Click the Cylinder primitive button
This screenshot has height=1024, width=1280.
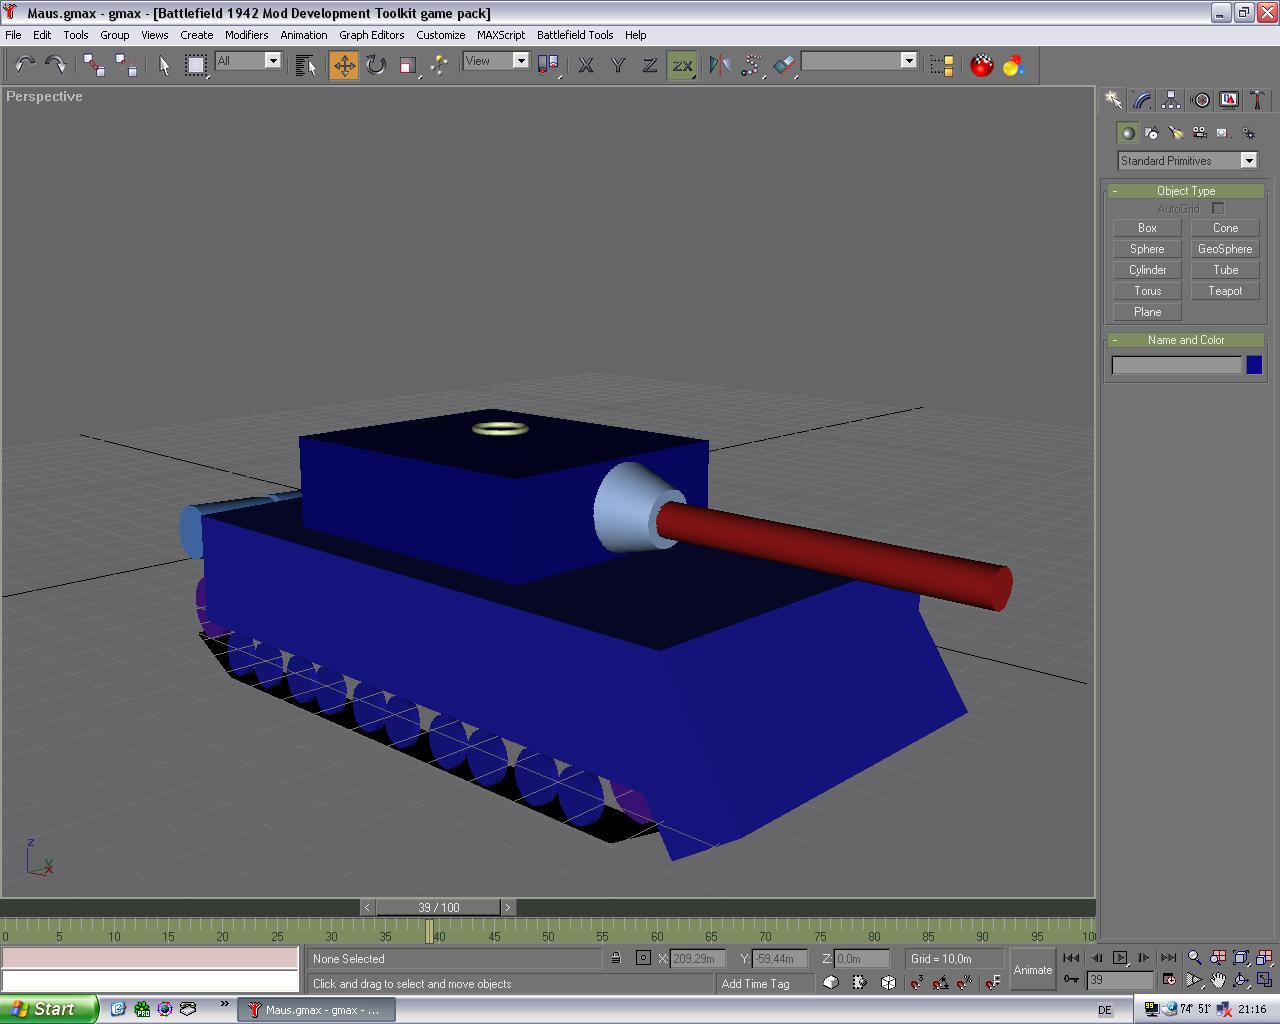click(x=1147, y=270)
